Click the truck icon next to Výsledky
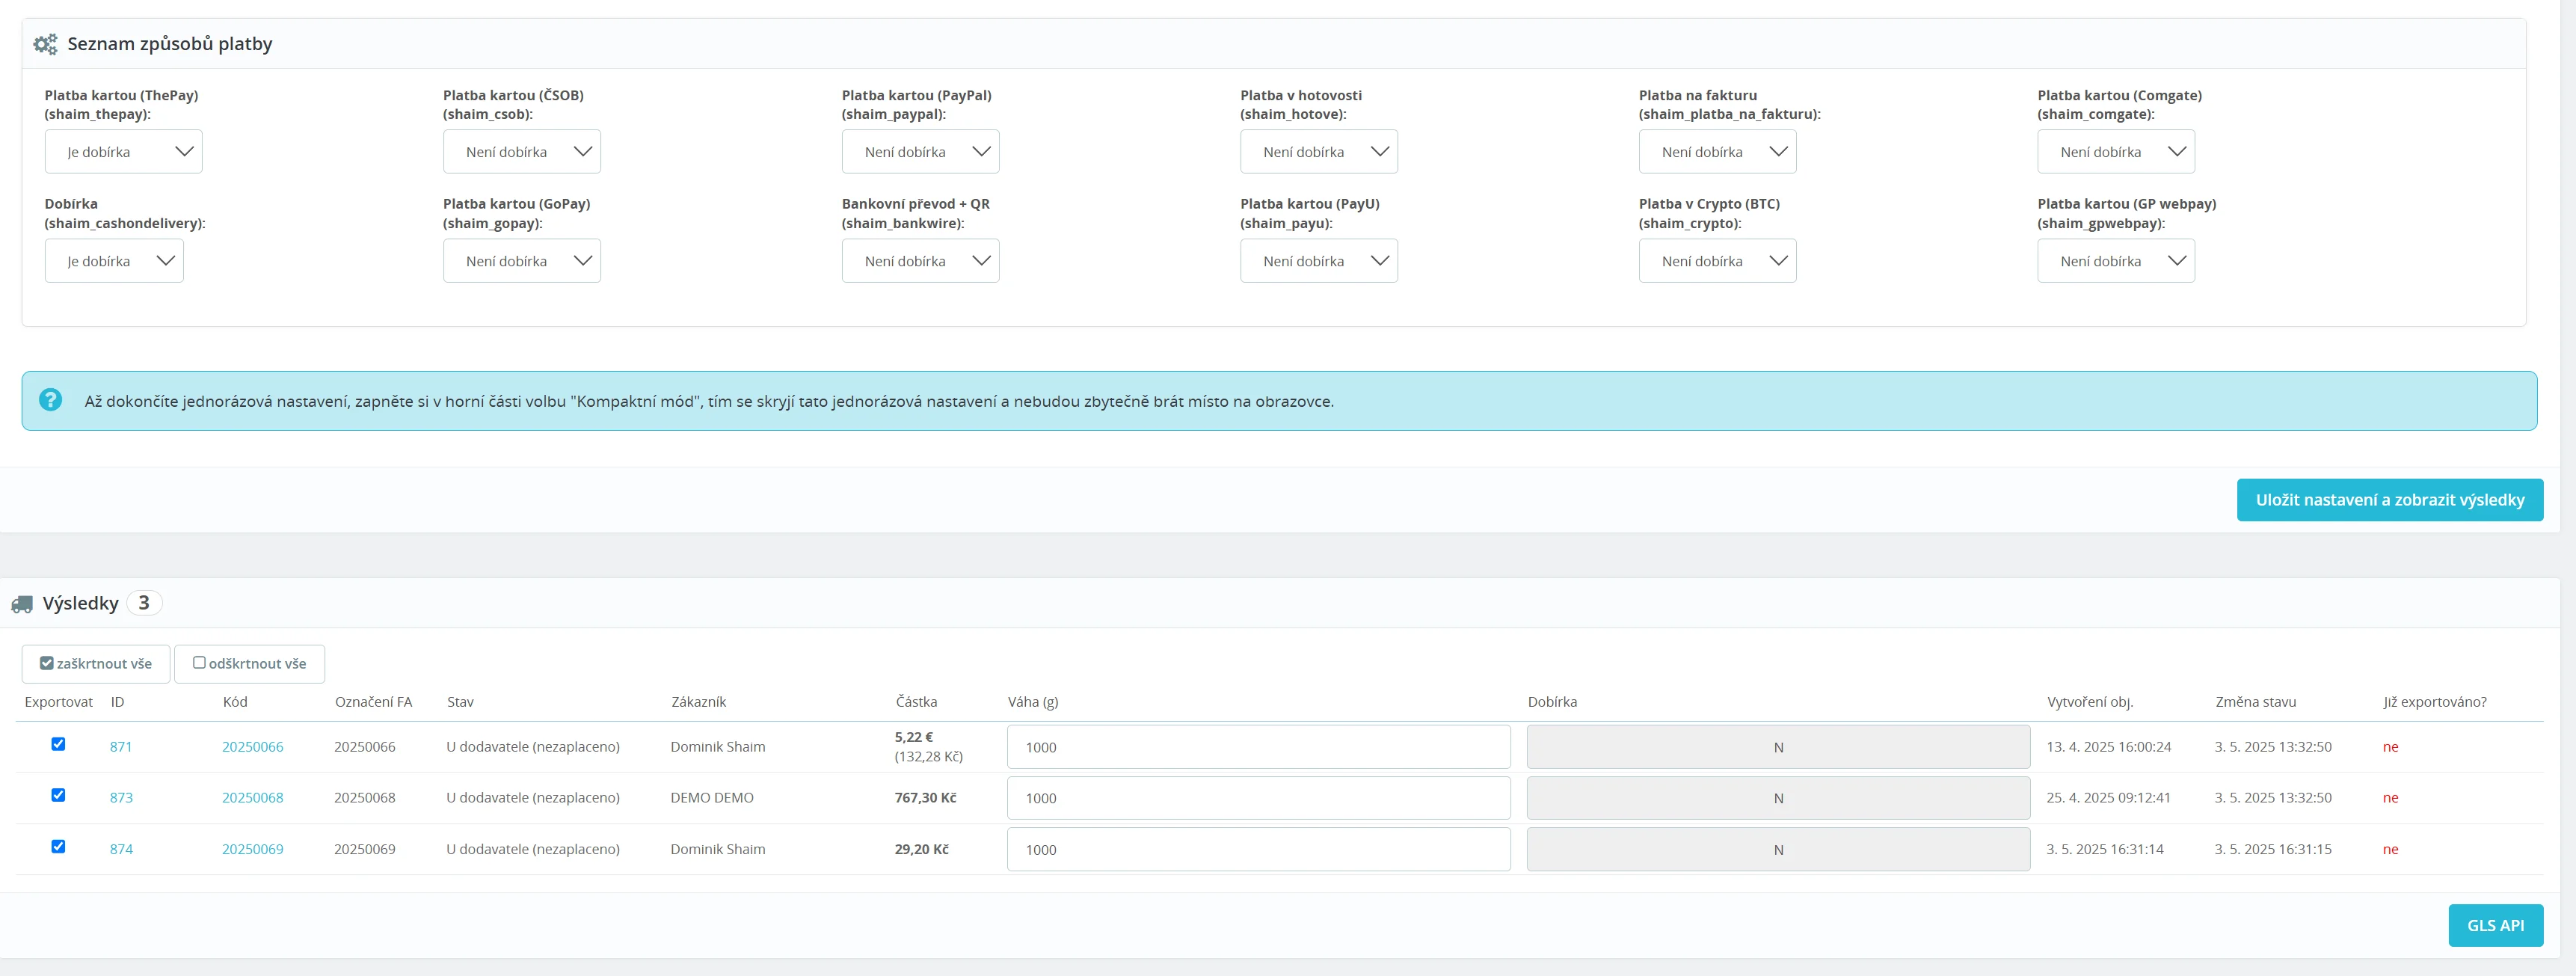 tap(22, 604)
